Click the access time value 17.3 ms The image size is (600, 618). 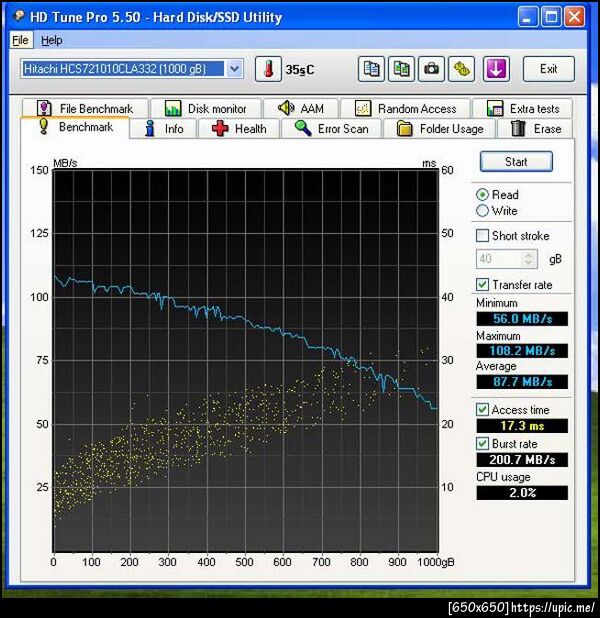coord(522,426)
